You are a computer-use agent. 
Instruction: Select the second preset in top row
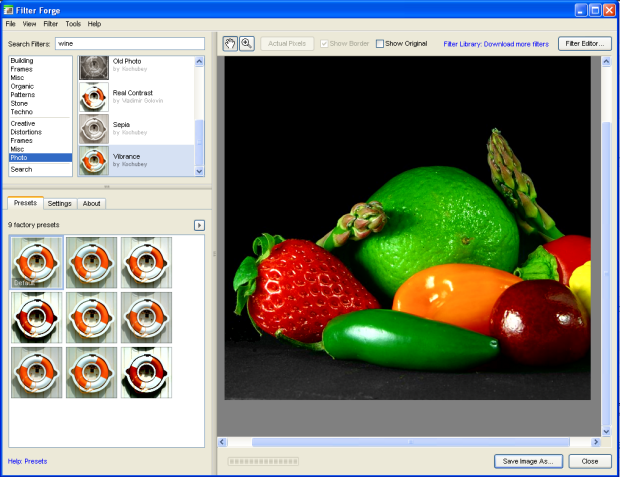[91, 263]
